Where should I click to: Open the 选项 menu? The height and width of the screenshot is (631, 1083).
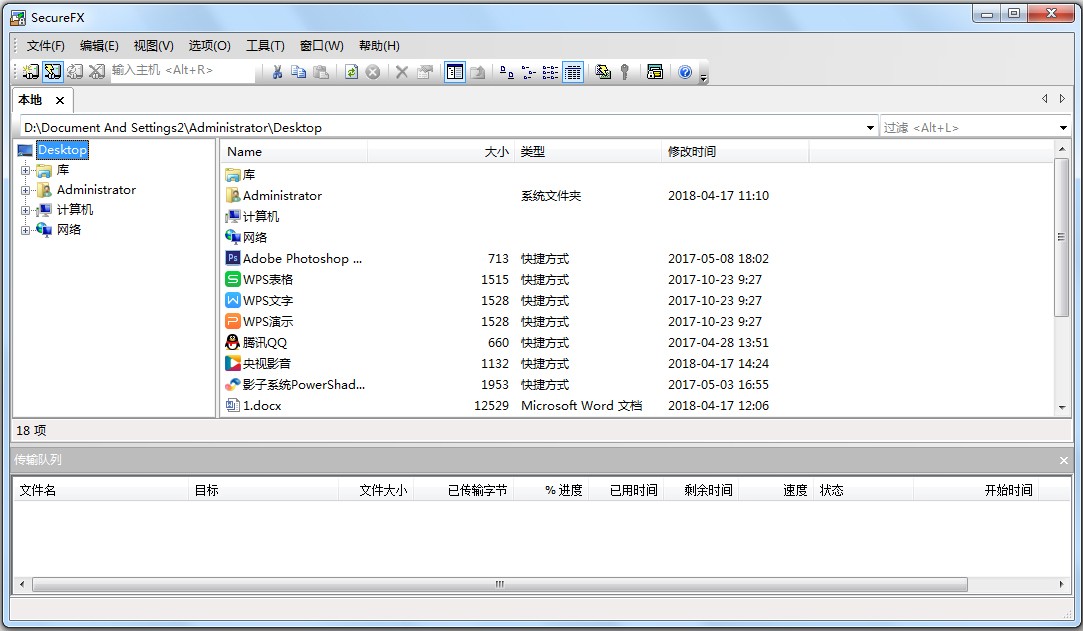[x=207, y=45]
